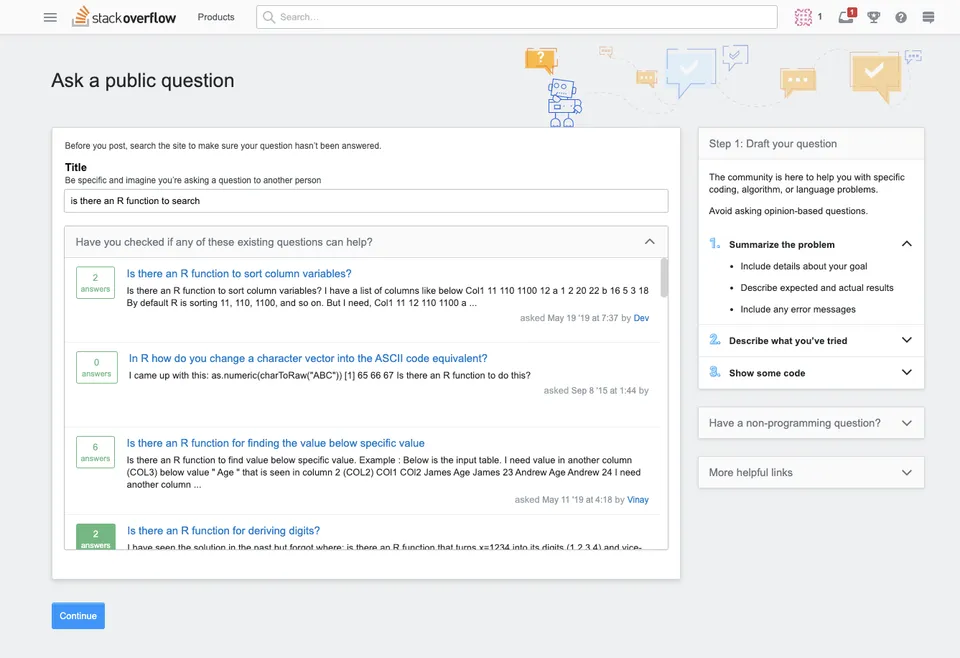Expand 'Have a non-programming question?' panel
Screen dimensions: 960x658
click(x=811, y=423)
